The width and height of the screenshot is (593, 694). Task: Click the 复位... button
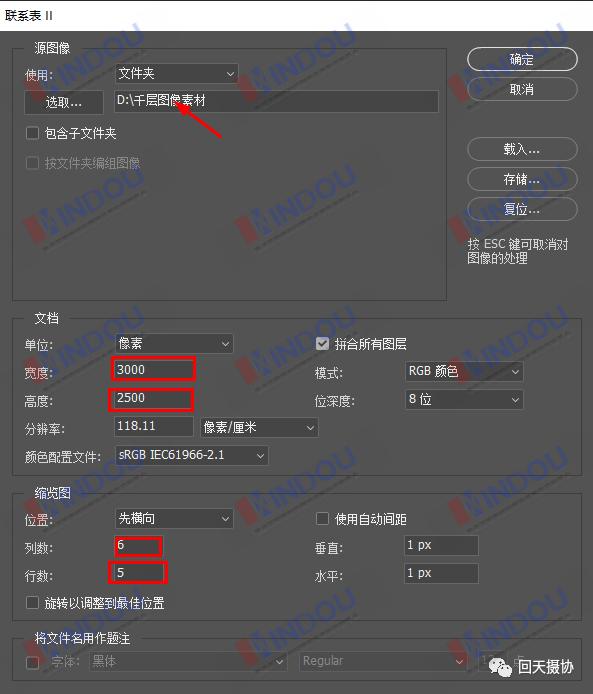522,209
